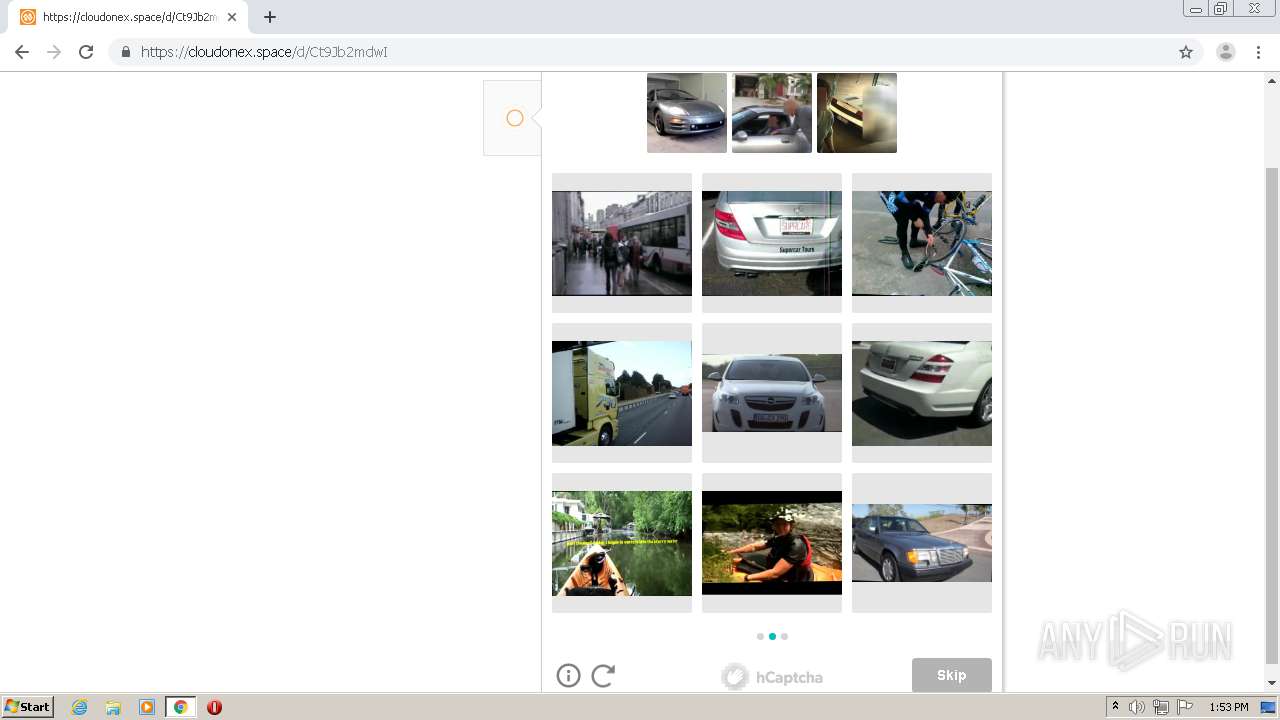The image size is (1280, 720).
Task: Close the cloudonex.space tab
Action: [232, 17]
